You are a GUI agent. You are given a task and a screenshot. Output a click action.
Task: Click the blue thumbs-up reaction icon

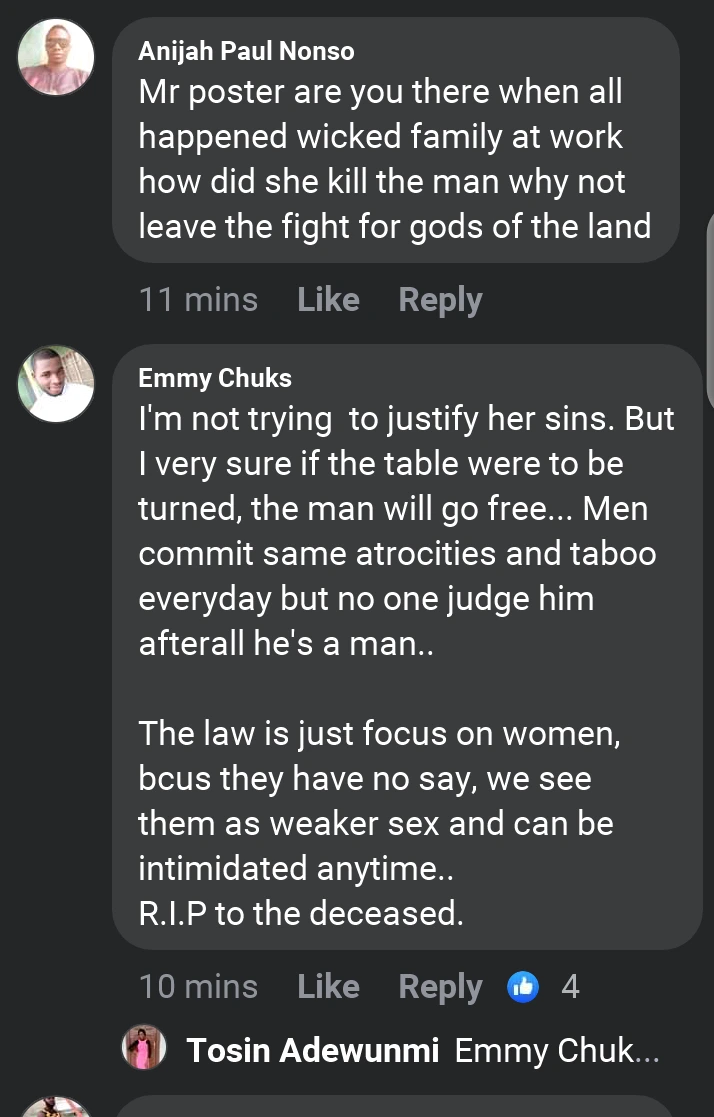[x=523, y=987]
